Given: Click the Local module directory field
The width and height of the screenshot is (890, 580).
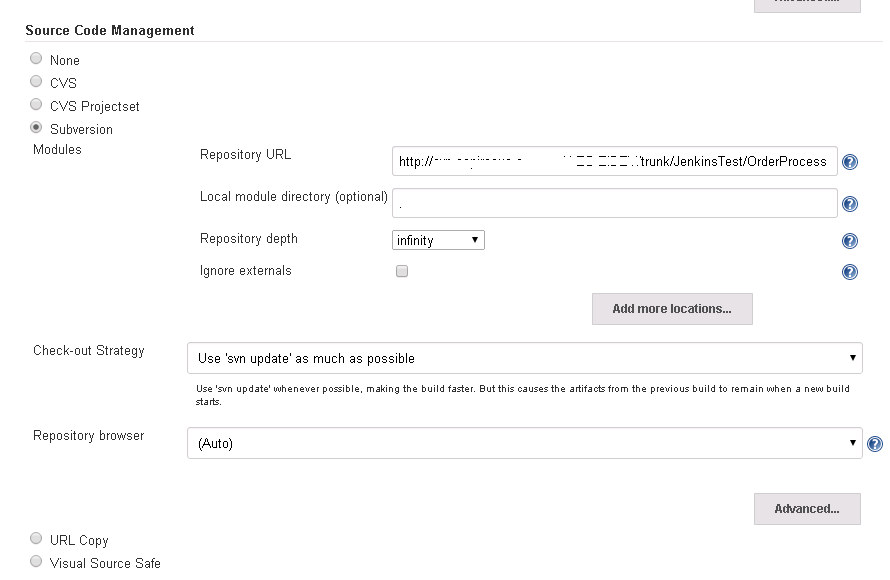Looking at the screenshot, I should (615, 203).
